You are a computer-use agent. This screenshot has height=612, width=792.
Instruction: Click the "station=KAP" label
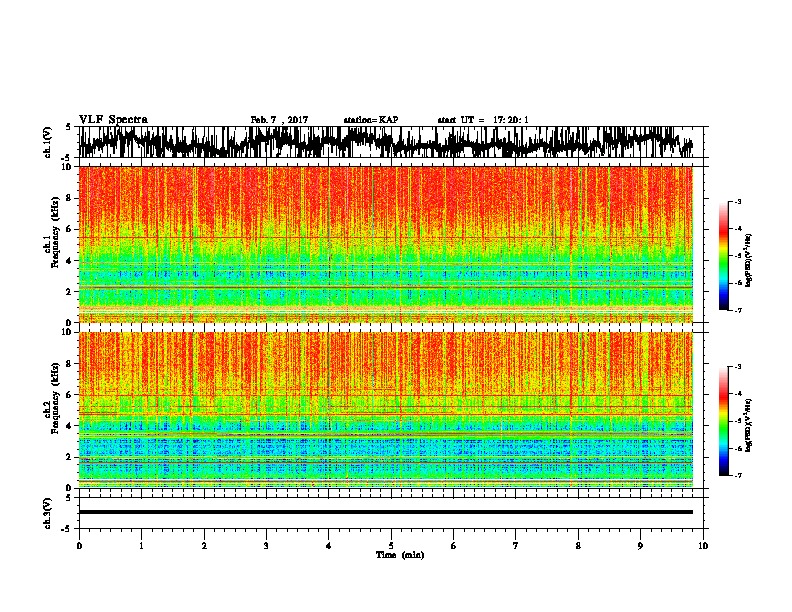coord(371,120)
